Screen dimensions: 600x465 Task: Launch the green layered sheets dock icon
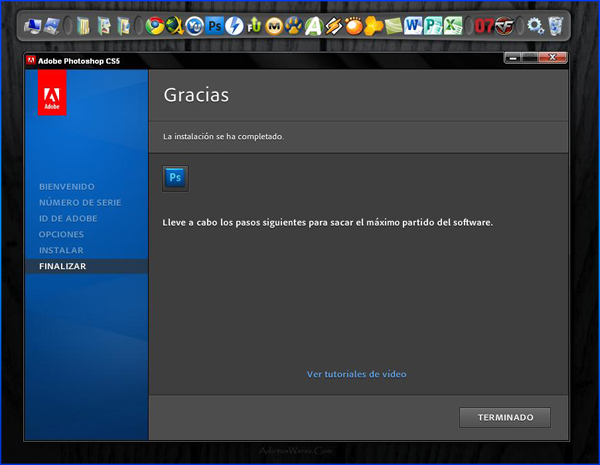pyautogui.click(x=393, y=26)
